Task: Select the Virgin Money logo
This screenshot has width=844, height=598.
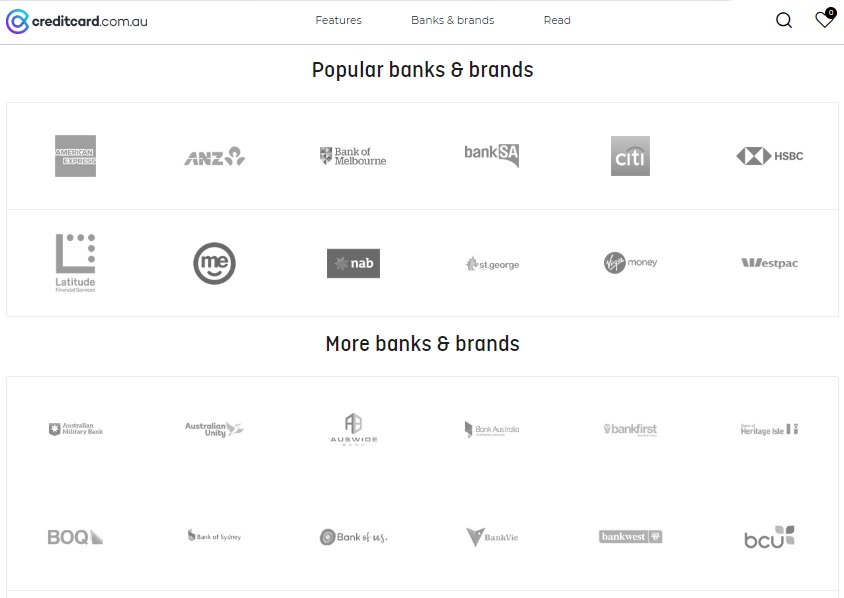Action: click(630, 263)
